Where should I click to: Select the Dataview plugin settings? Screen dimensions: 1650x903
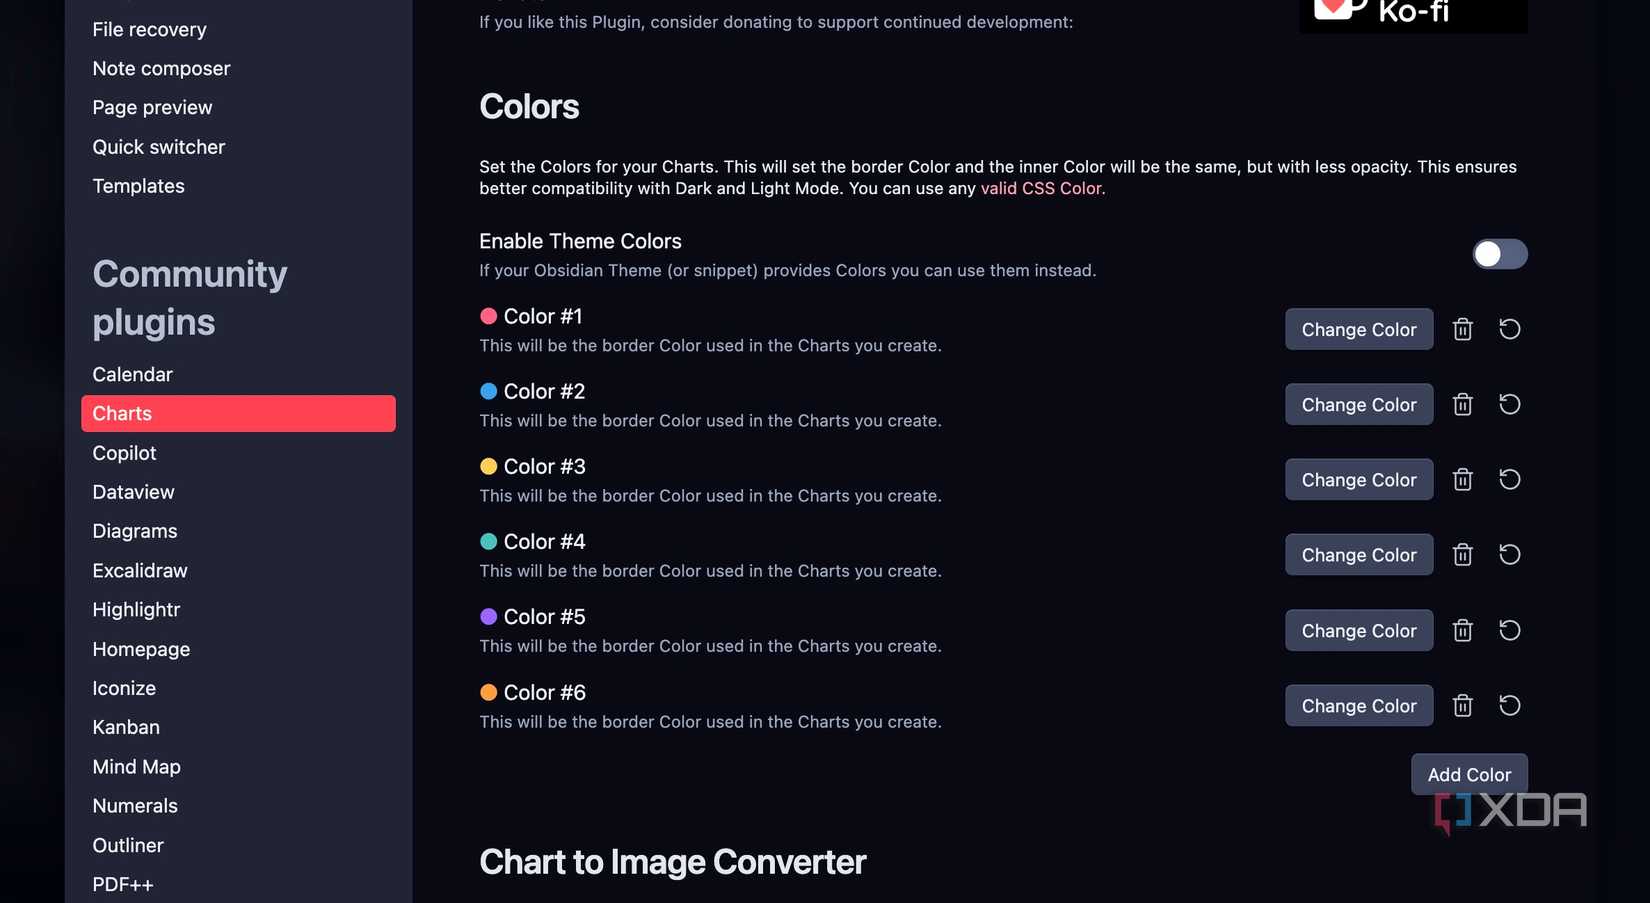133,491
